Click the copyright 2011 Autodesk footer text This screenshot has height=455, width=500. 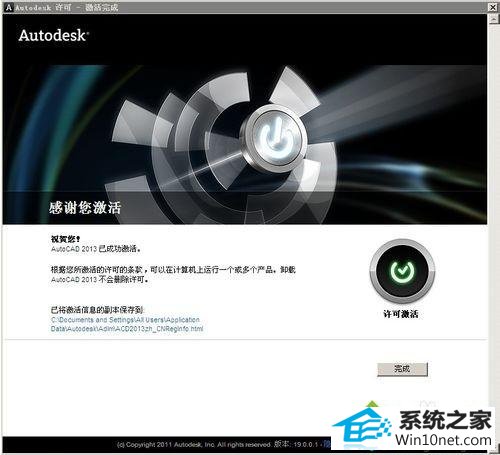tap(194, 445)
